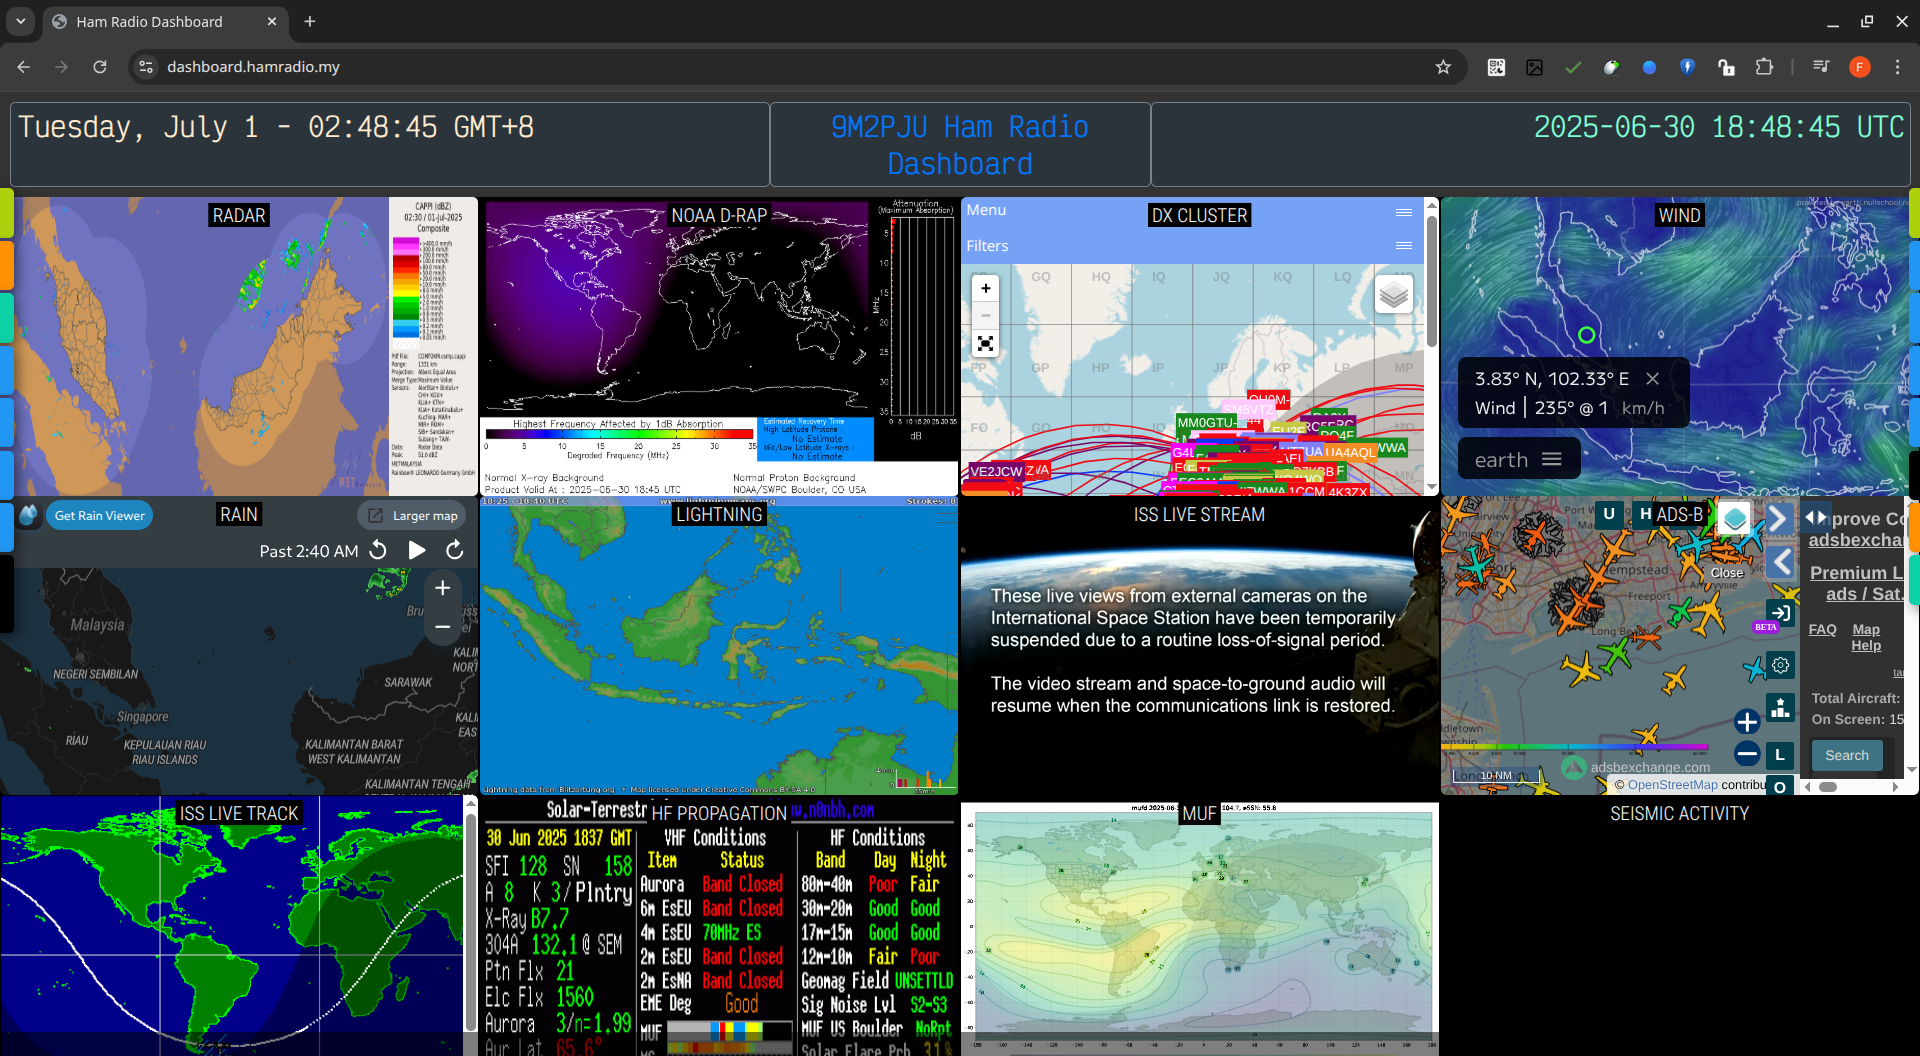Expand ADS-B sidebar using right chevron arrow
The width and height of the screenshot is (1920, 1056).
tap(1778, 517)
